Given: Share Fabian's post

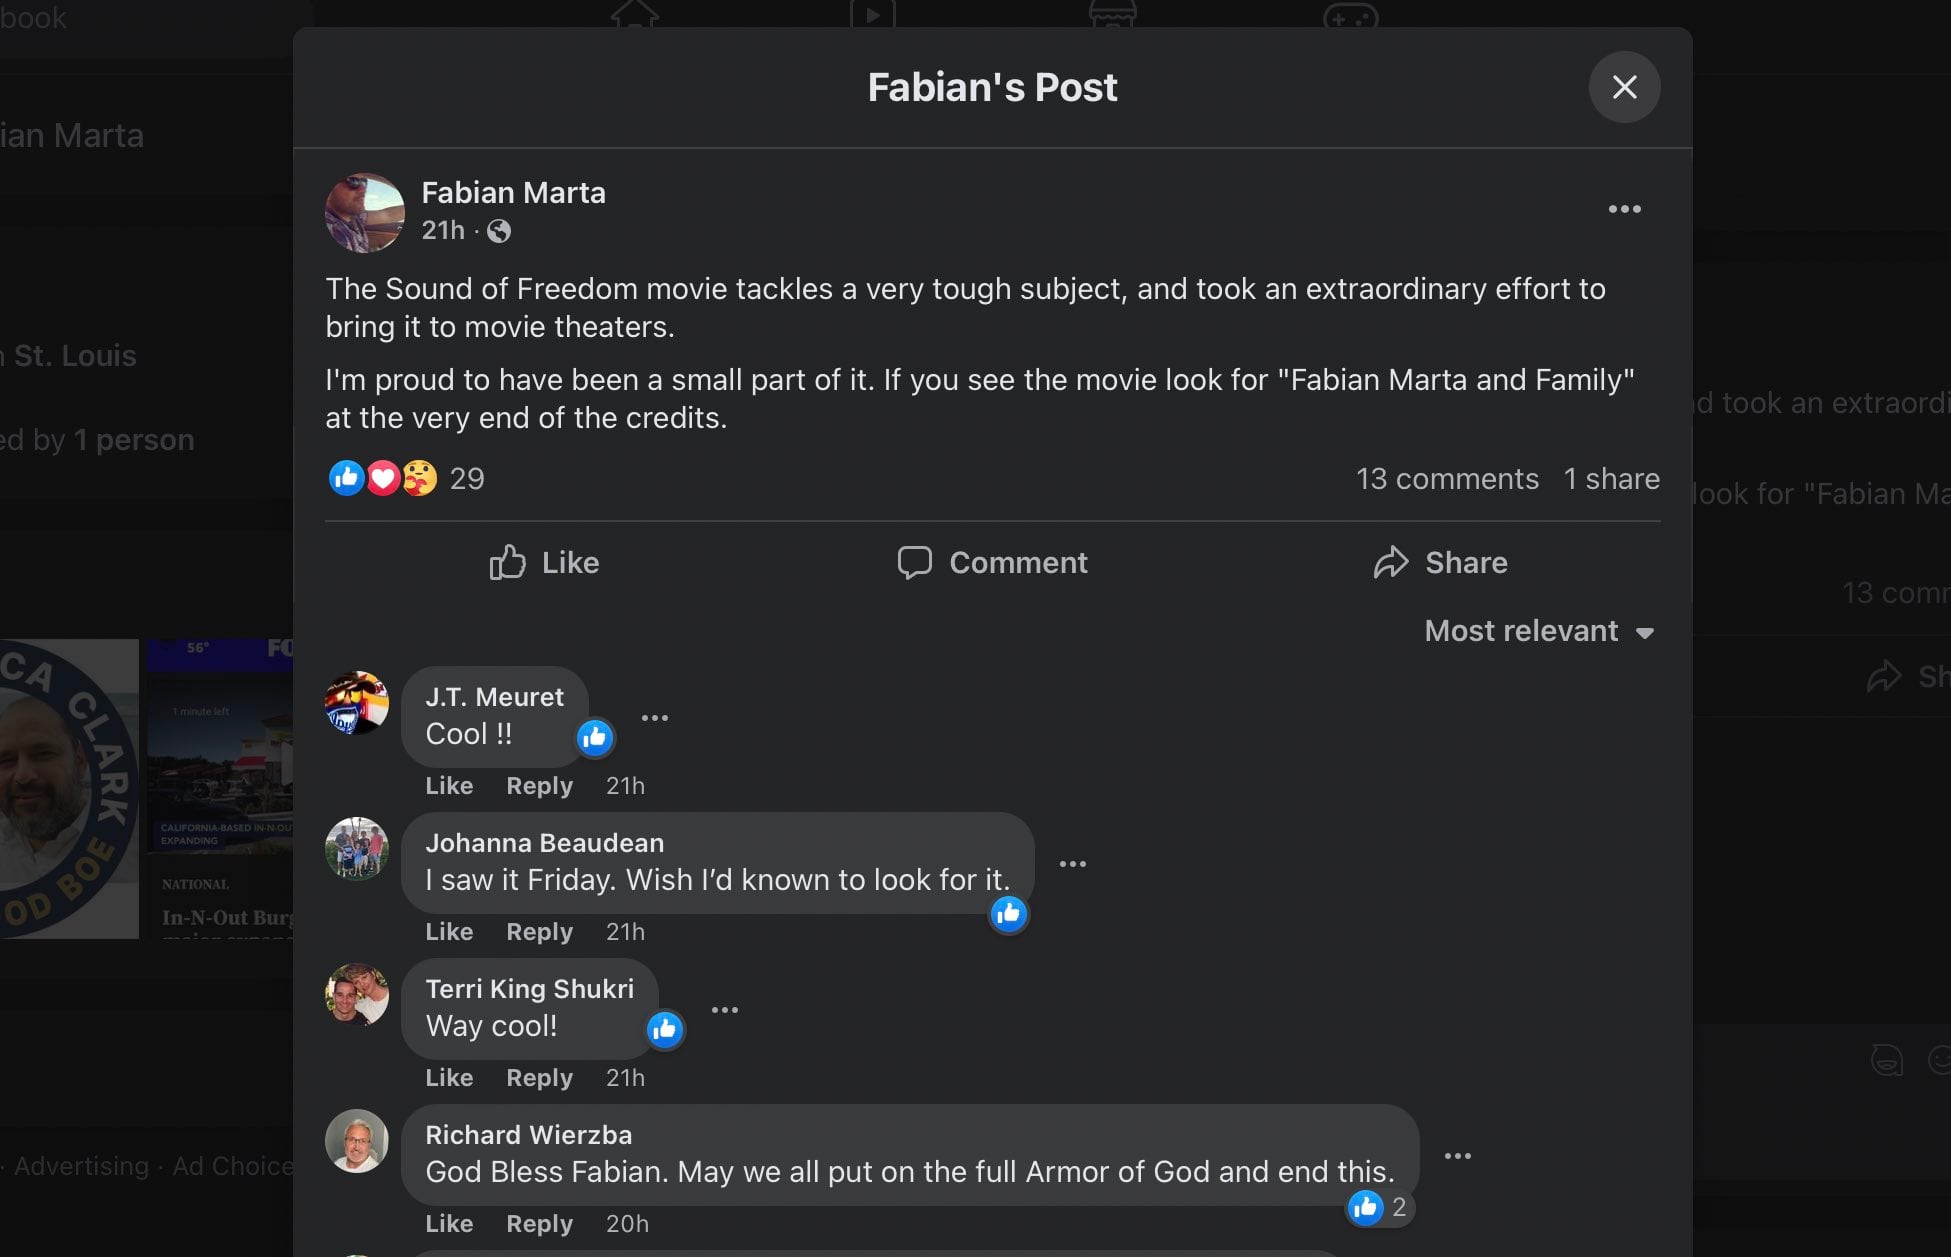Looking at the screenshot, I should click(1440, 563).
